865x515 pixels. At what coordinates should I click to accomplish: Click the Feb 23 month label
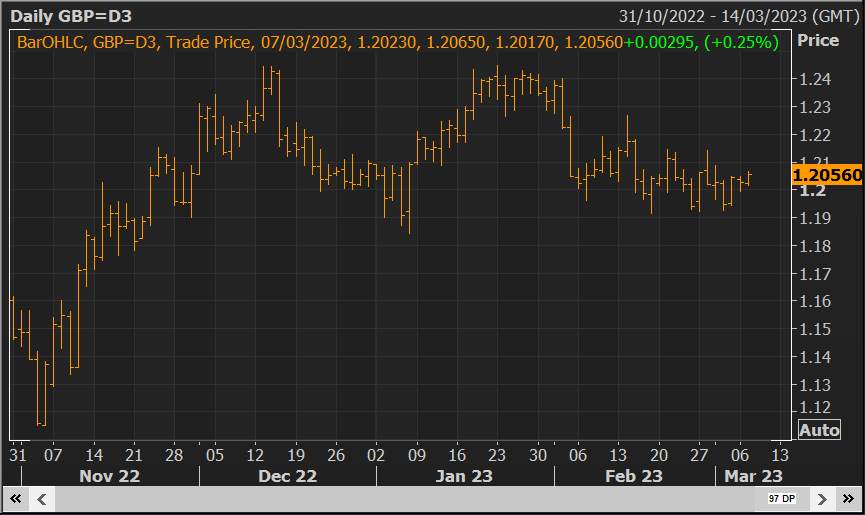[633, 476]
